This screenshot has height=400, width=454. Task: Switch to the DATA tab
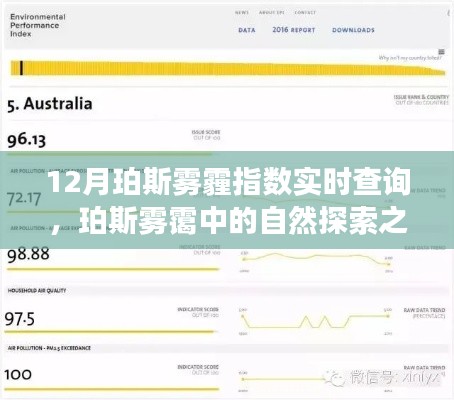pyautogui.click(x=247, y=30)
